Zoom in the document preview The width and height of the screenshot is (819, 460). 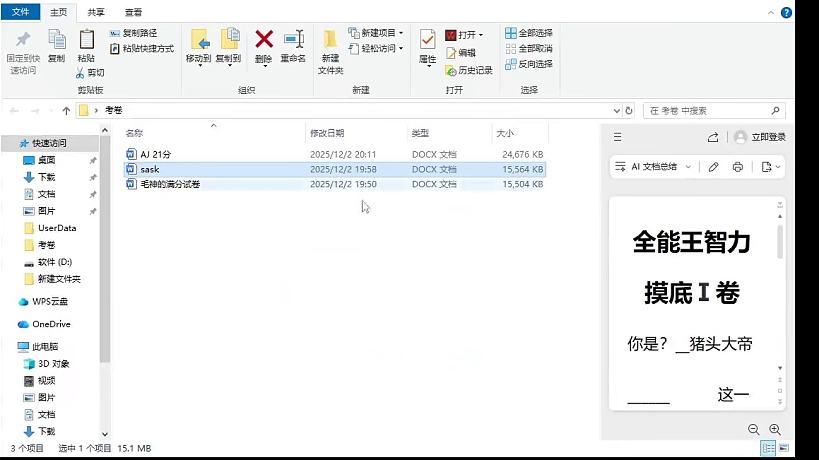click(x=775, y=429)
